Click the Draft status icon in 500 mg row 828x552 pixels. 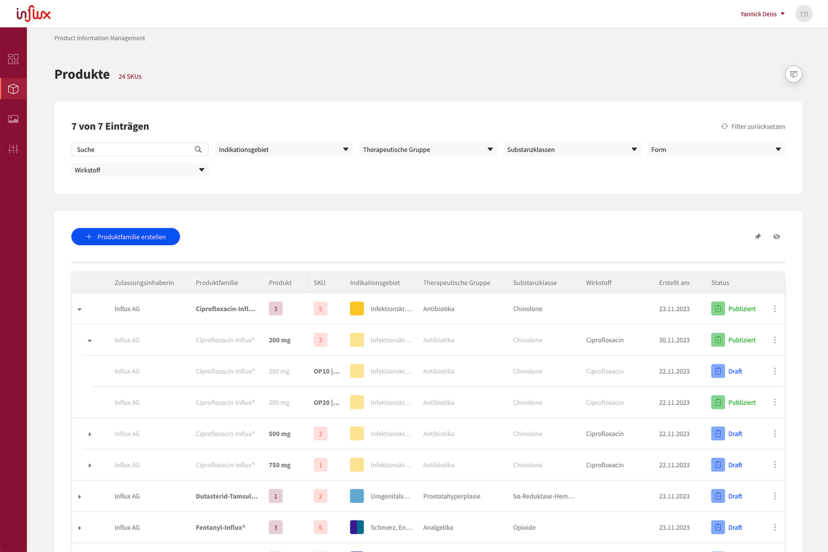pos(718,433)
